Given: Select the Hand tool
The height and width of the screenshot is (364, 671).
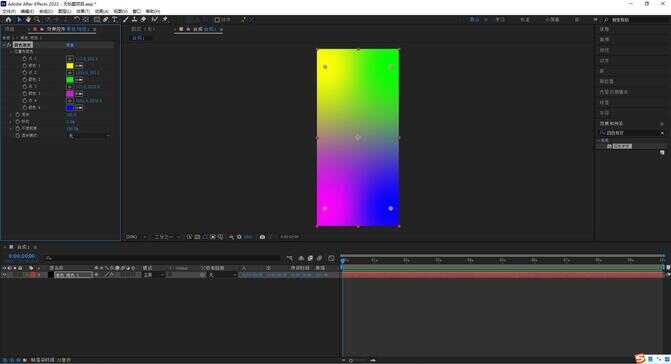Looking at the screenshot, I should coord(28,20).
